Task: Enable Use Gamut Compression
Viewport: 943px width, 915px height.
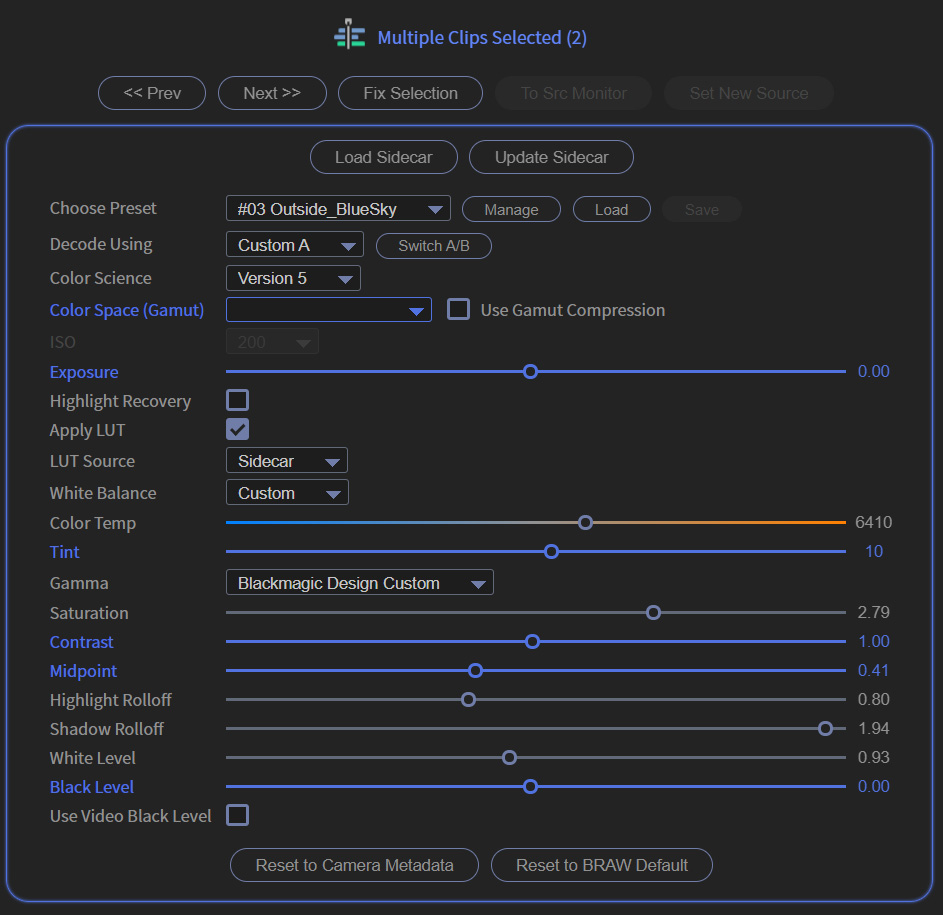Action: pos(458,309)
